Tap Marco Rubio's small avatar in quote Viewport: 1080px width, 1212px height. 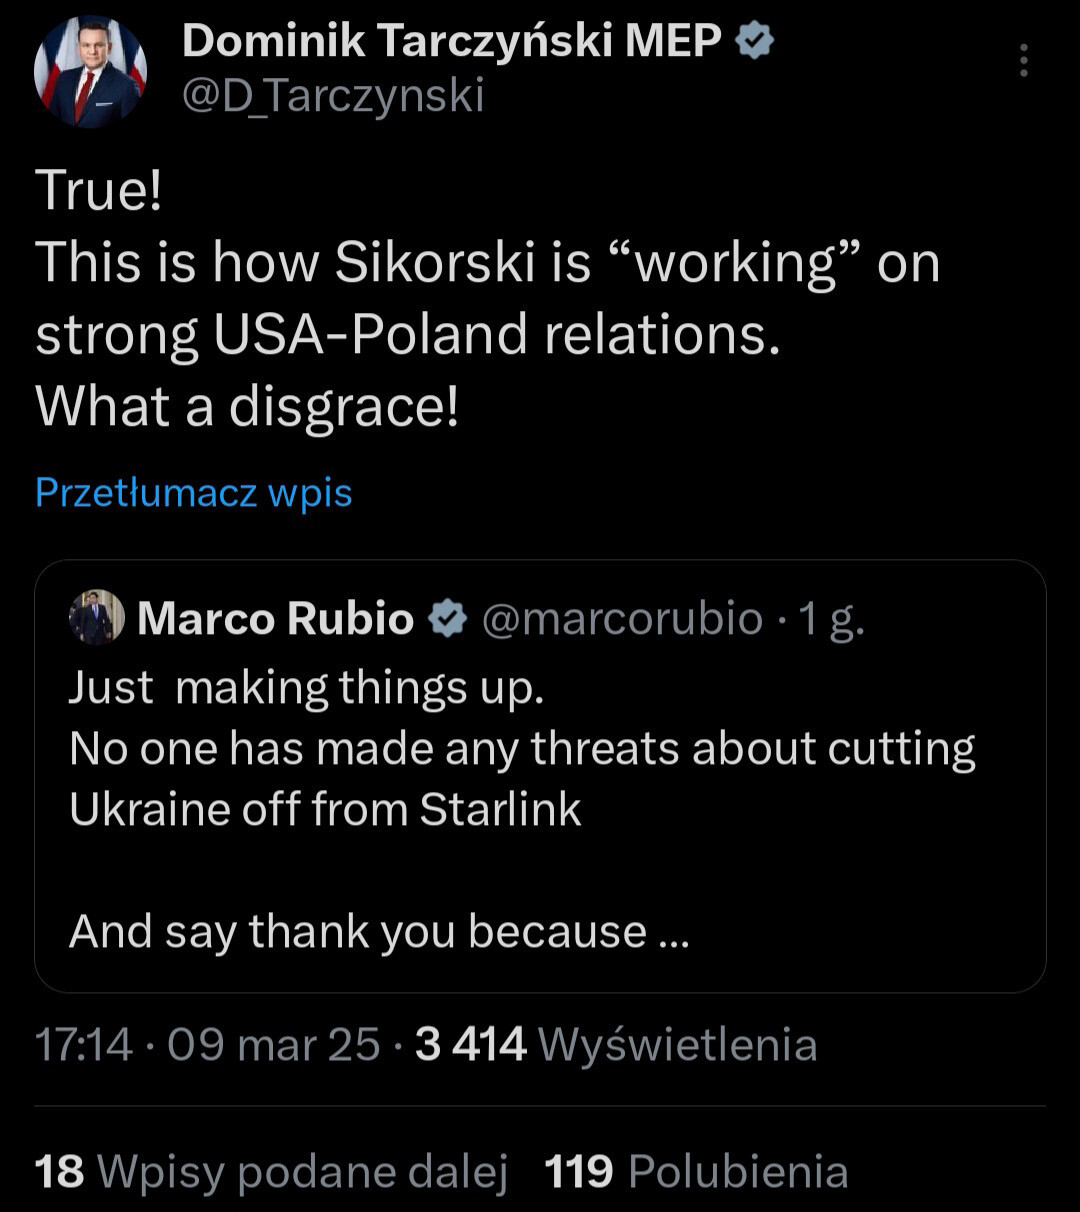(x=96, y=618)
